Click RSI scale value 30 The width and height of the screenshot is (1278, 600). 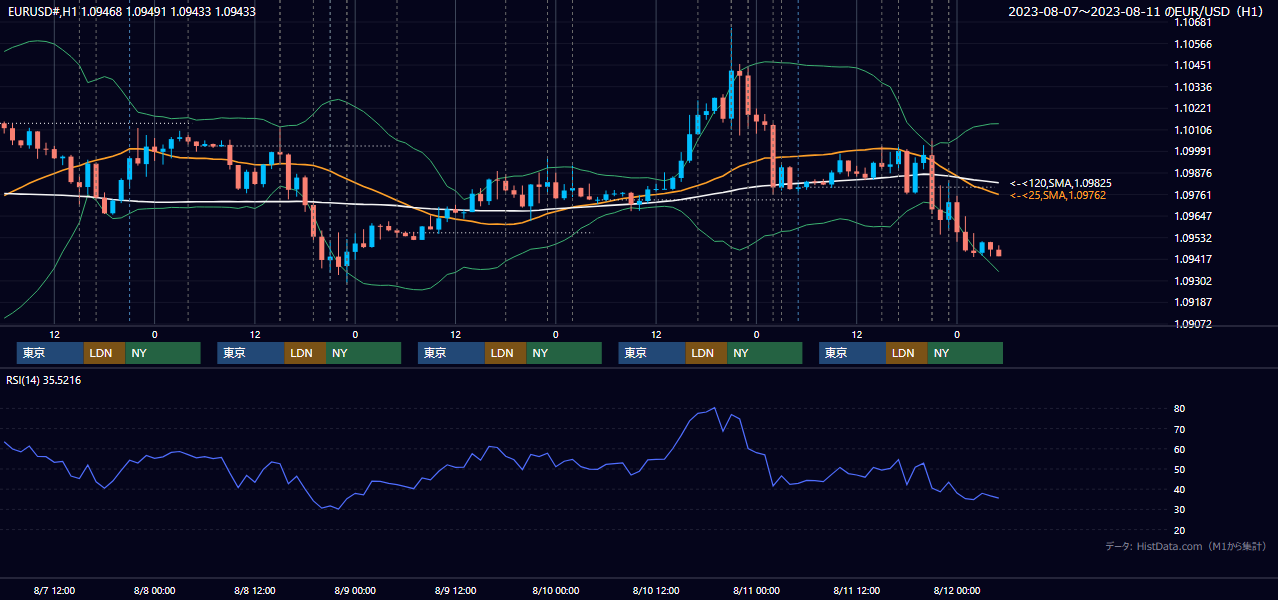1180,510
